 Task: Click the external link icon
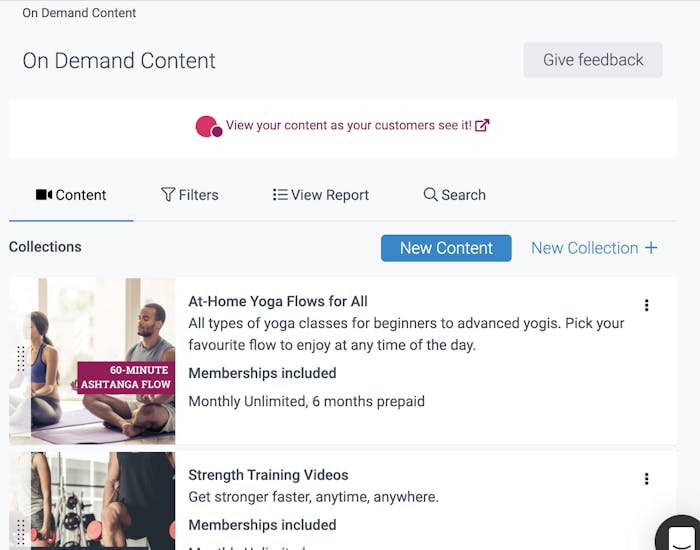[482, 126]
